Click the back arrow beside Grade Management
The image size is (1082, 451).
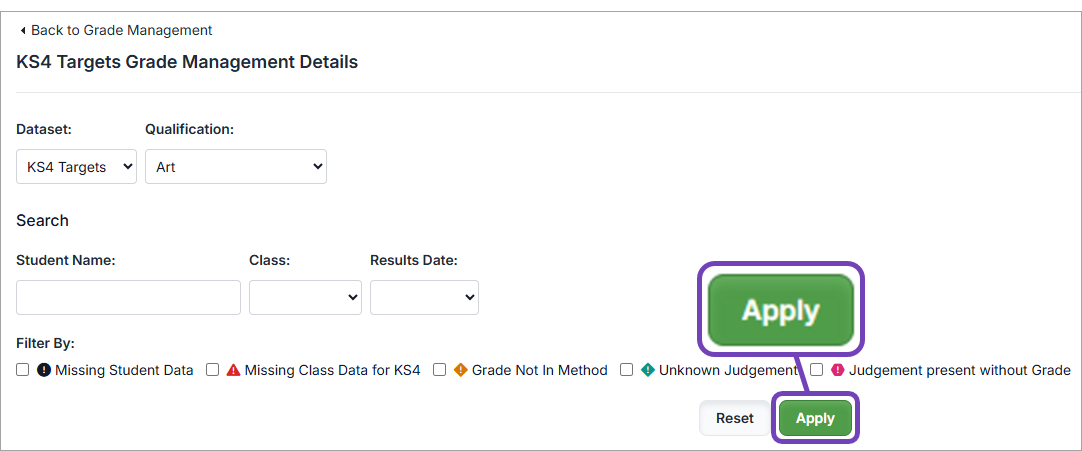[23, 31]
